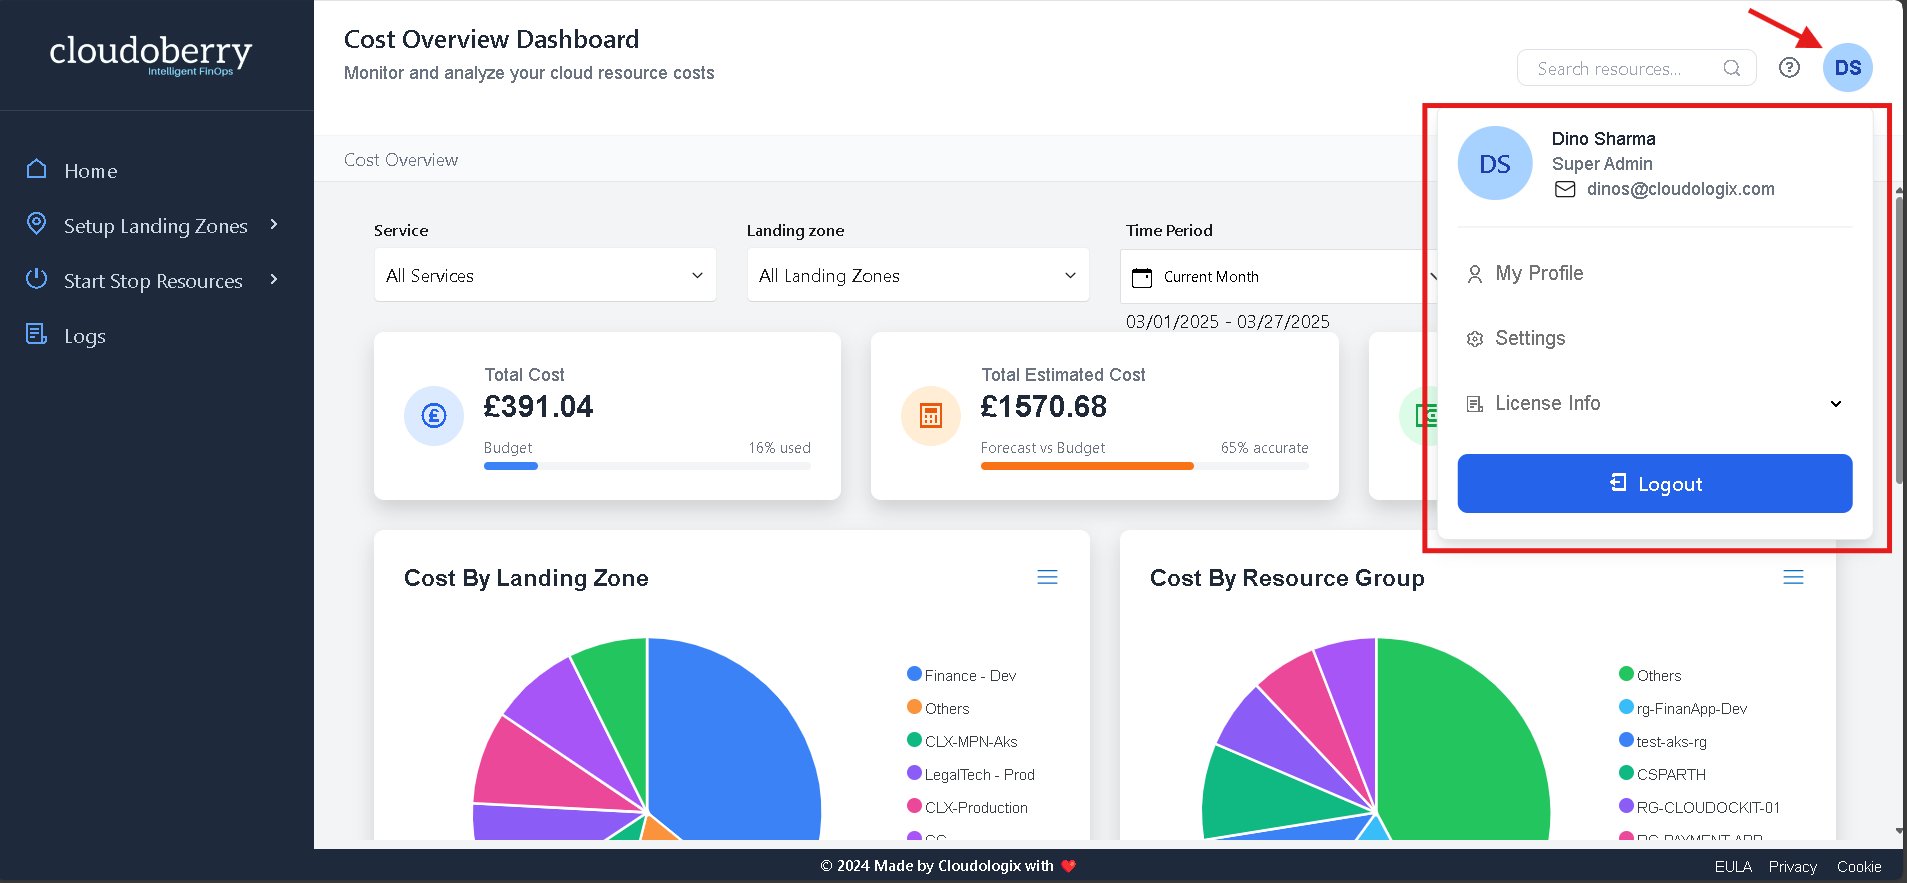Expand the Start Stop Resources chevron
This screenshot has height=883, width=1907.
click(274, 280)
